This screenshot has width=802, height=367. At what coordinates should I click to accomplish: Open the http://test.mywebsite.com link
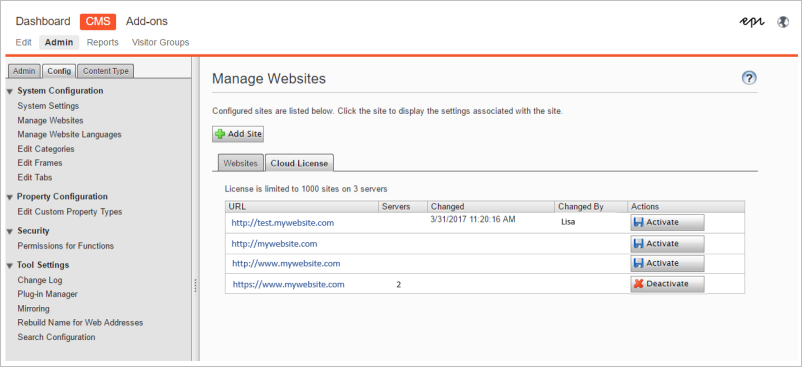click(x=283, y=223)
